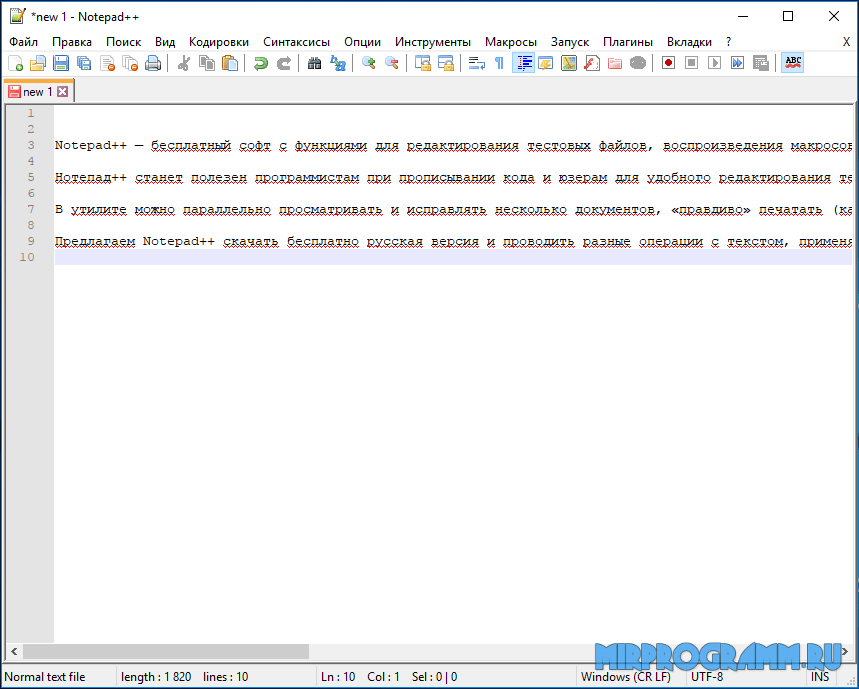
Task: Toggle ABC spell check button
Action: point(793,64)
